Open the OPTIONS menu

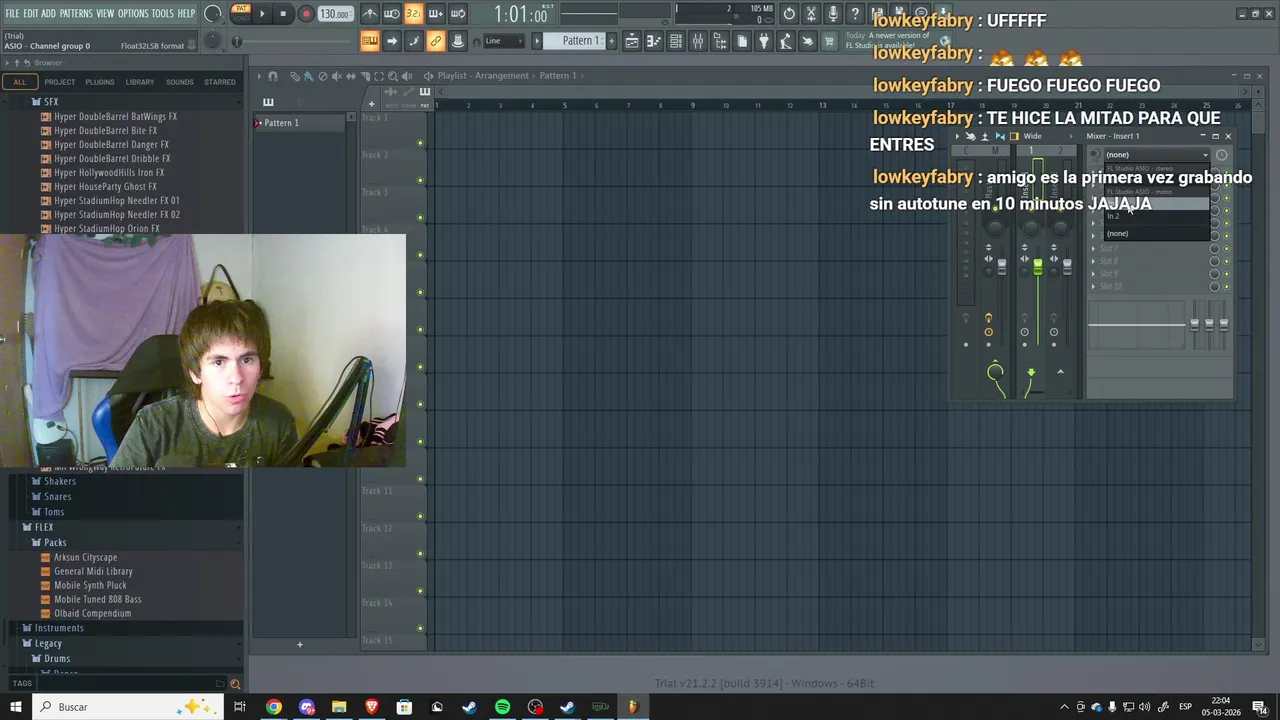(133, 13)
